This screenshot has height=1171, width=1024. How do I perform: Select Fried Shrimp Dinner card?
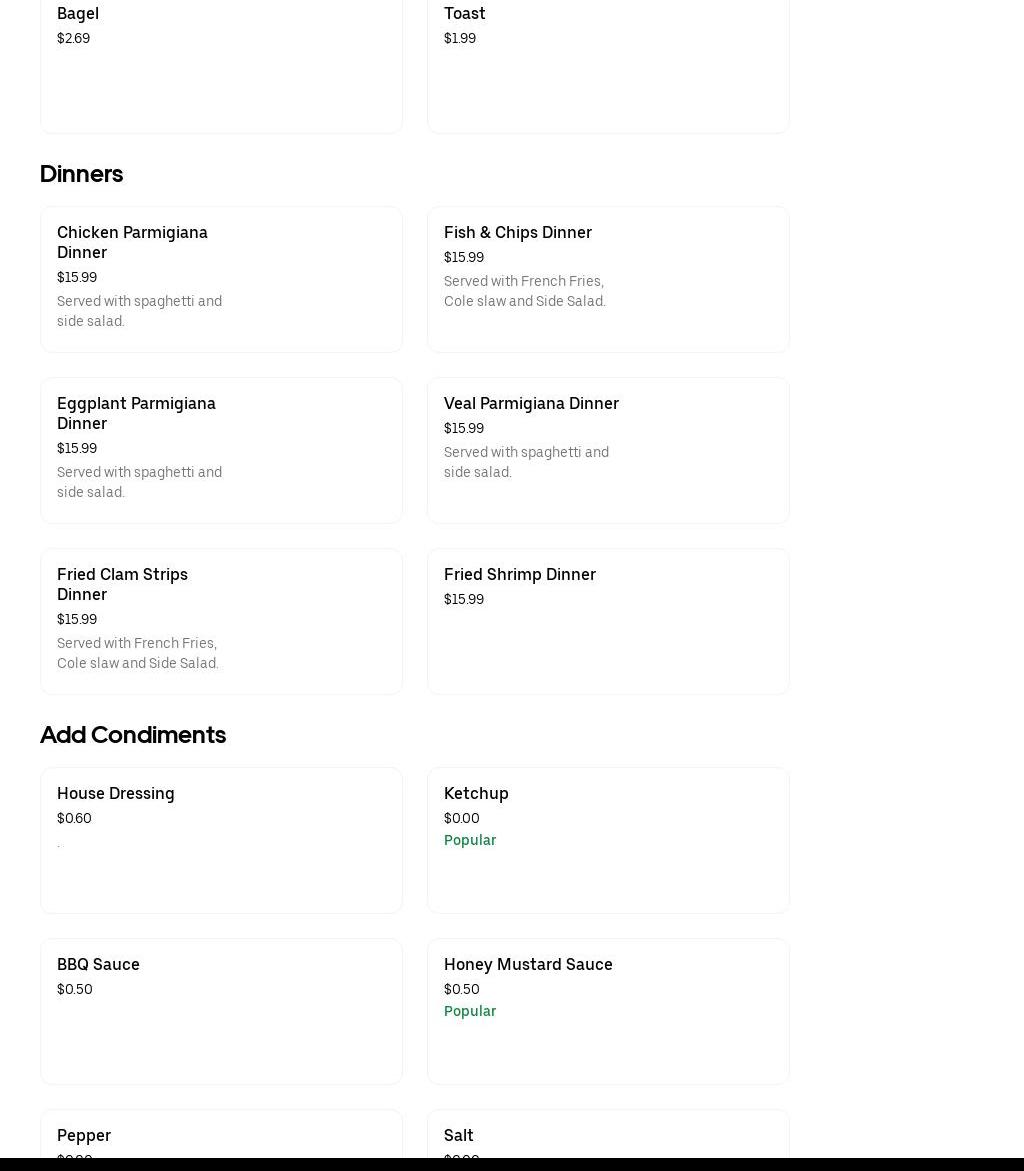click(x=607, y=621)
